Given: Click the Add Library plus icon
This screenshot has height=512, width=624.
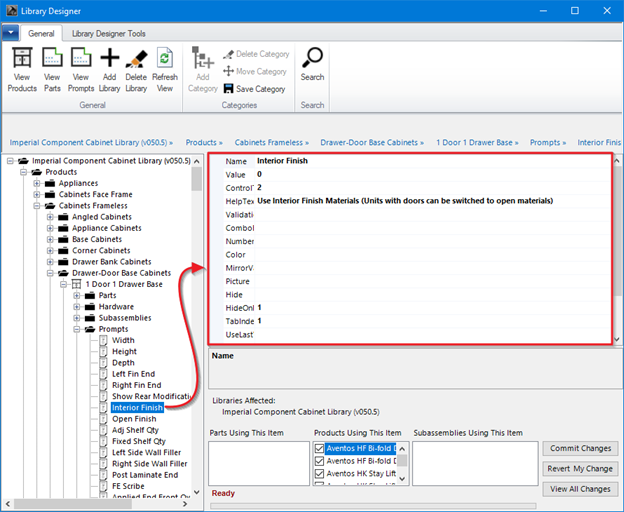Looking at the screenshot, I should [x=109, y=58].
